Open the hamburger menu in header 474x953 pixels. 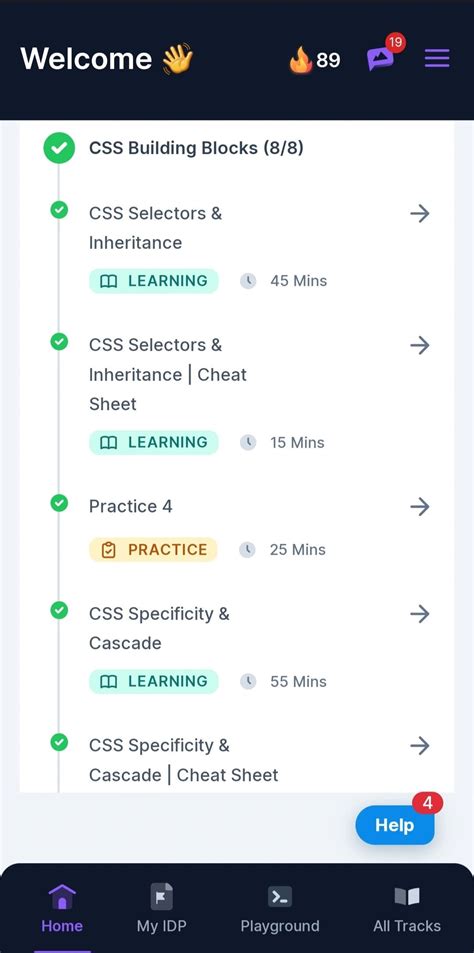pyautogui.click(x=436, y=58)
